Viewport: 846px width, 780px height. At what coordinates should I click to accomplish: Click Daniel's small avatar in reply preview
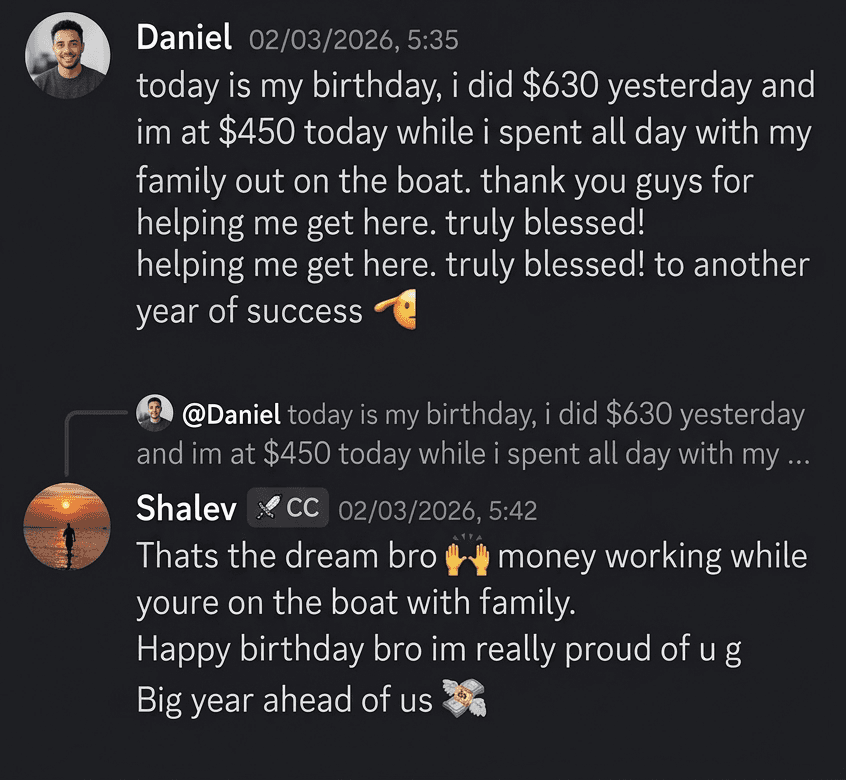tap(155, 413)
